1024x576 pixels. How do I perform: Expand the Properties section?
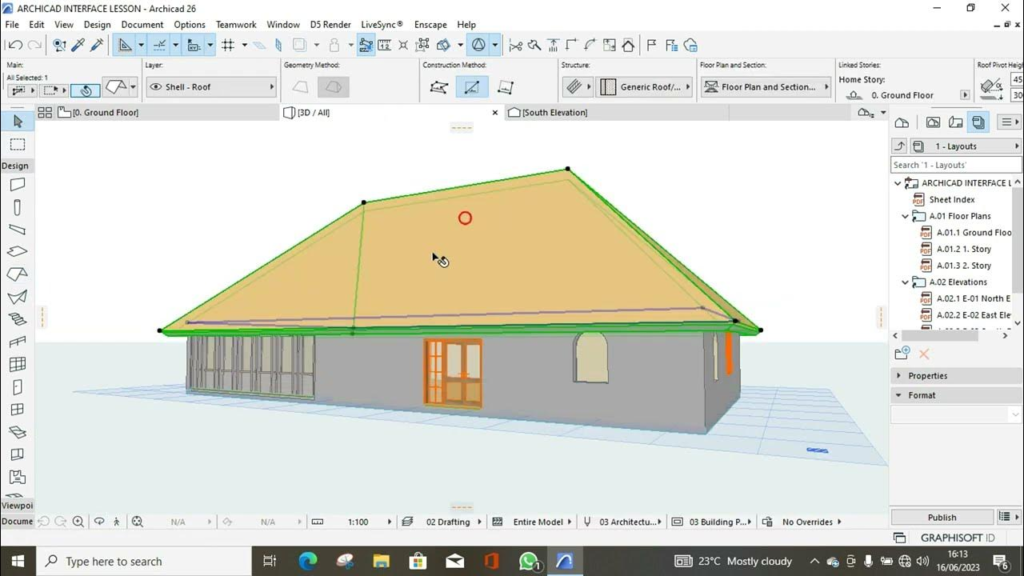[x=899, y=376]
